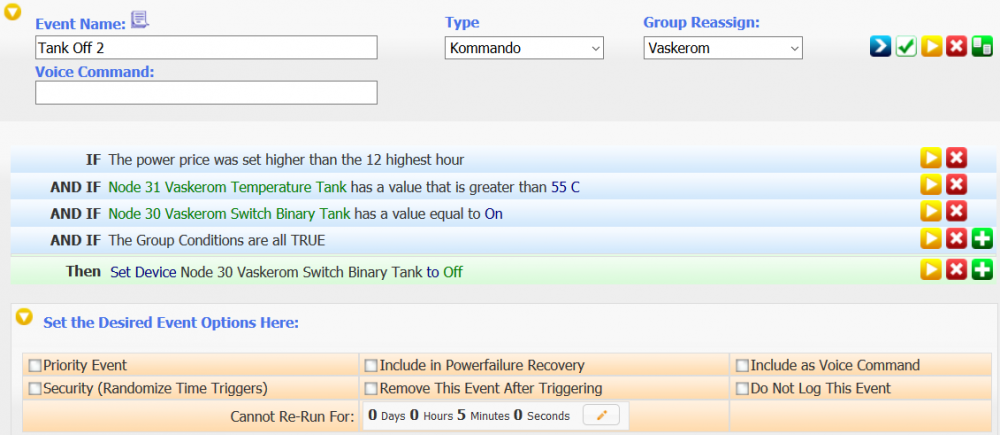Click the Event Name field containing Tank Off 2
This screenshot has height=435, width=1000.
pyautogui.click(x=206, y=48)
